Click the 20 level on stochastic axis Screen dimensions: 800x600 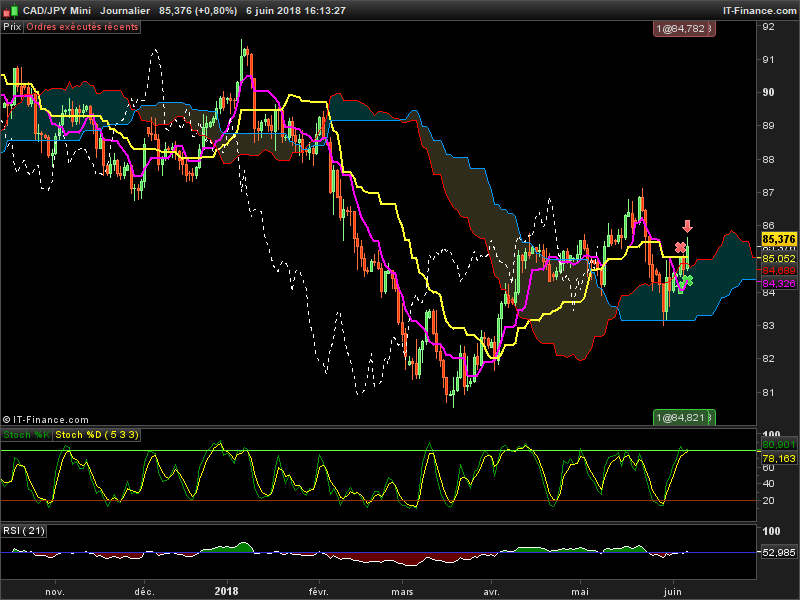(x=768, y=501)
